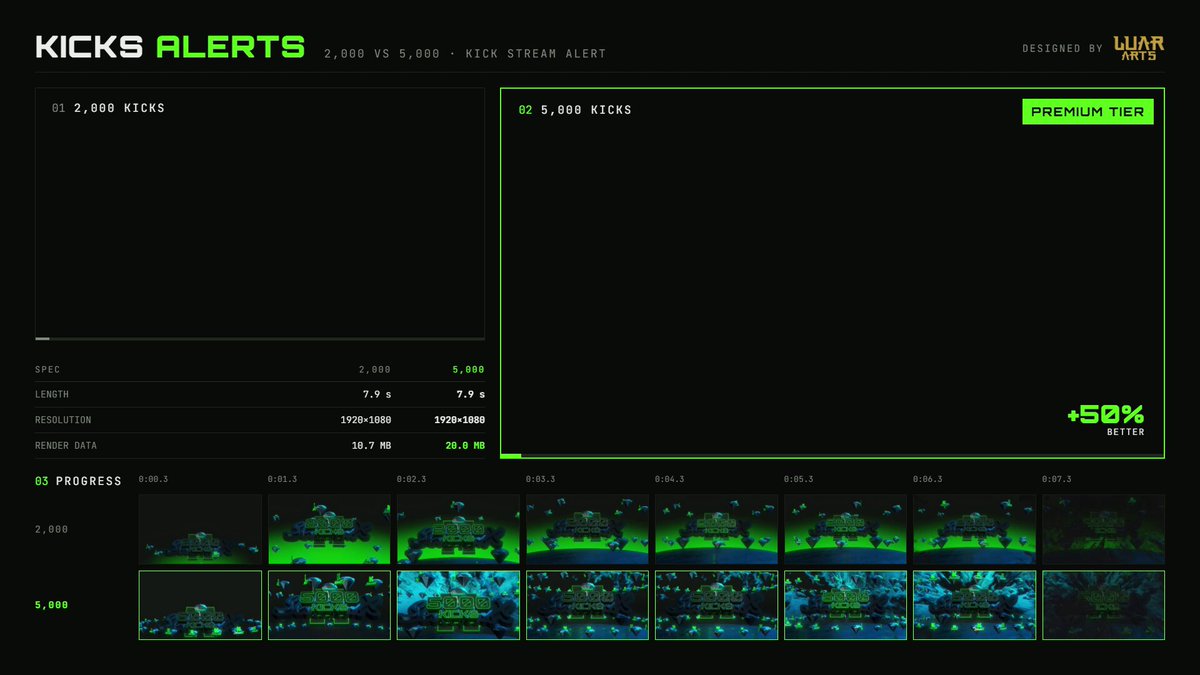Image resolution: width=1200 pixels, height=675 pixels.
Task: Select the "LENGTH" row label
Action: [x=52, y=395]
